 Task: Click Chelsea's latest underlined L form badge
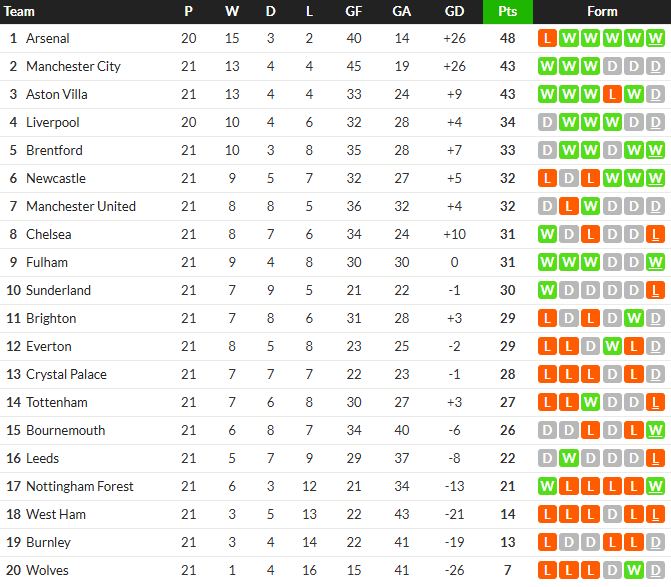[x=655, y=234]
